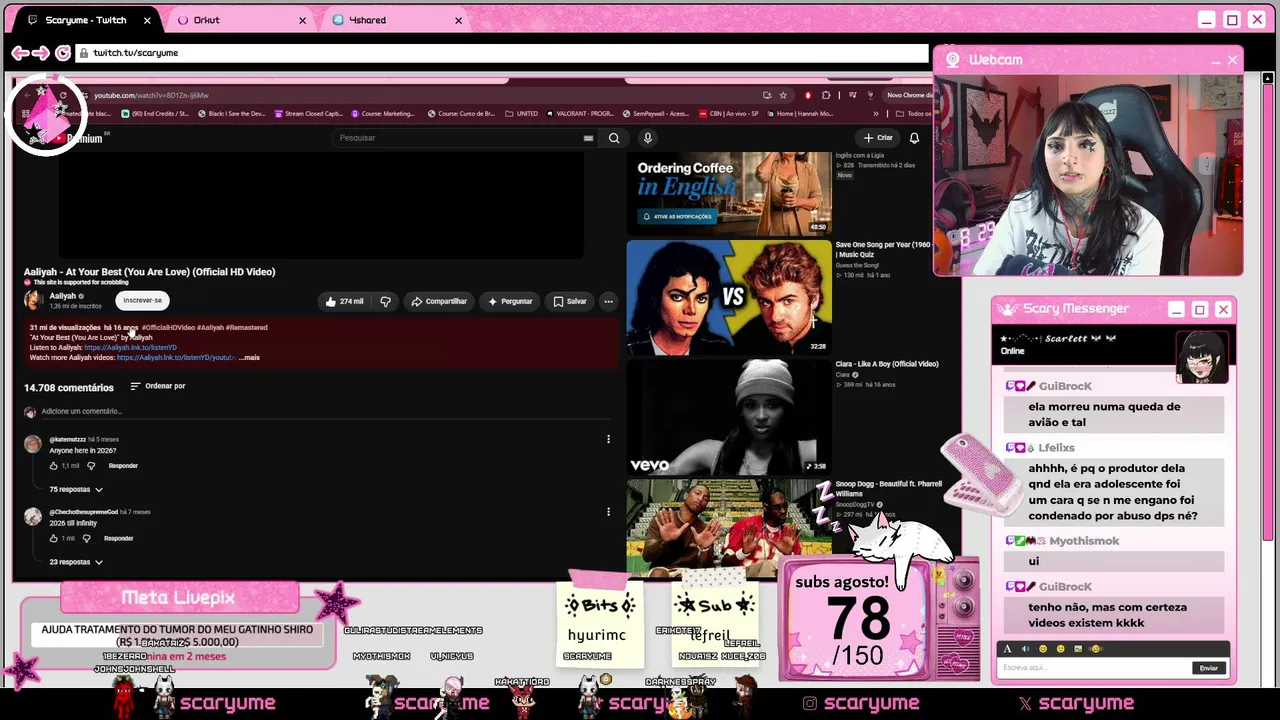Open the Criar create menu
The image size is (1280, 720).
click(878, 138)
